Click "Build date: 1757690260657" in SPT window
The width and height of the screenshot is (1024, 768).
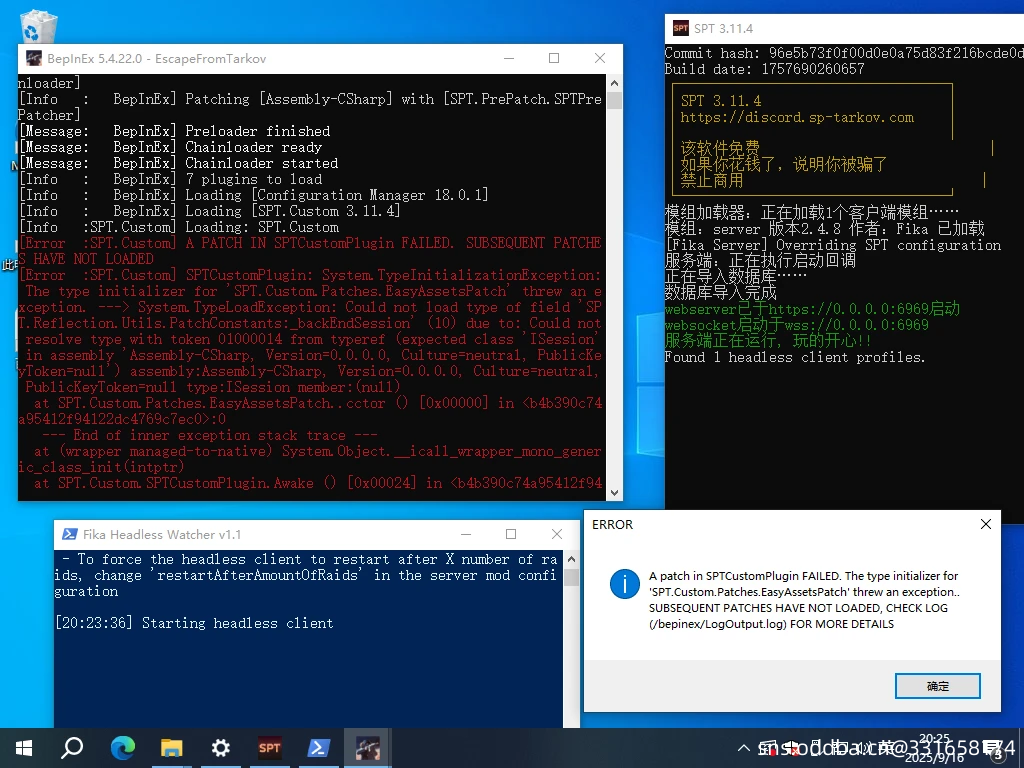[764, 69]
